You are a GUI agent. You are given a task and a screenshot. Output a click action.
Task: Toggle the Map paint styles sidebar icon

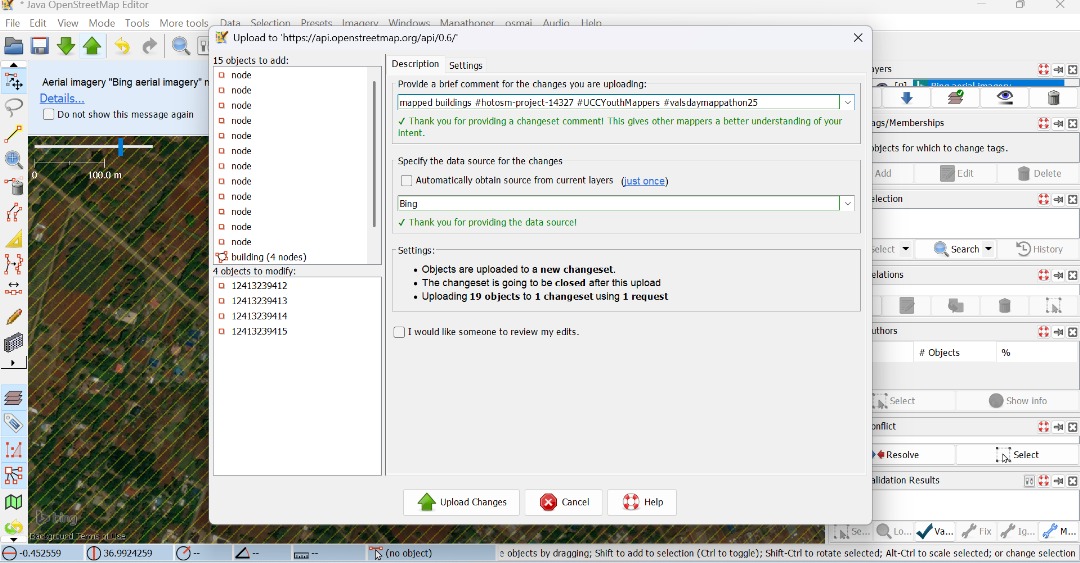pyautogui.click(x=13, y=502)
